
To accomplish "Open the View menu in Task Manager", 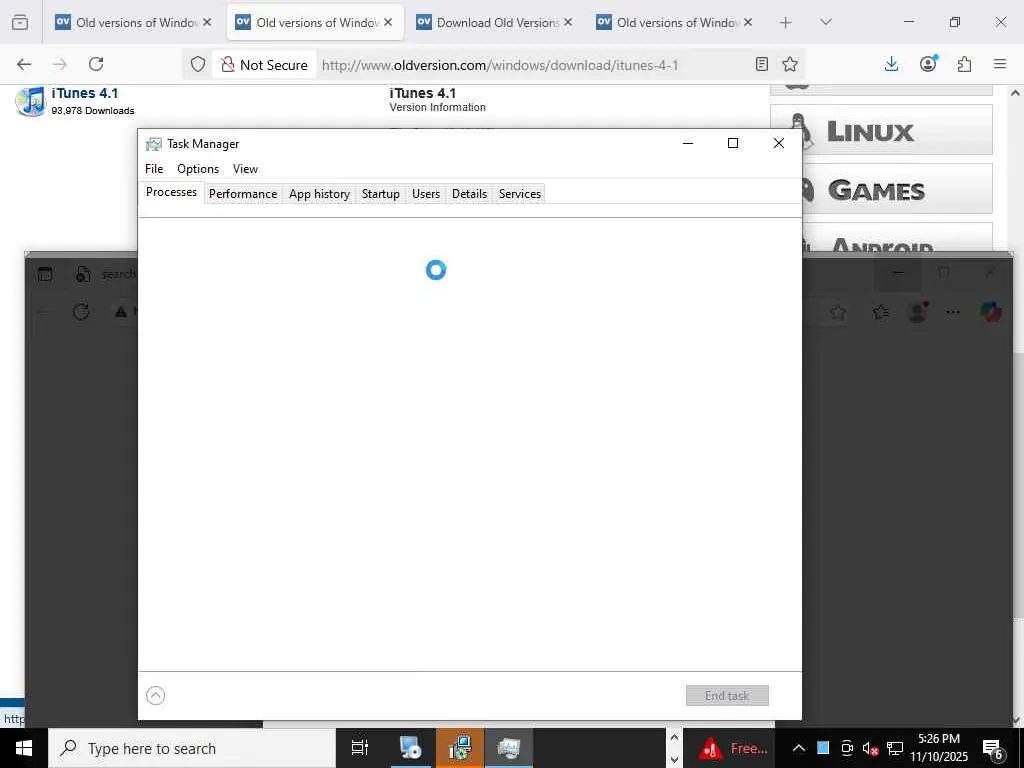I will click(x=245, y=168).
